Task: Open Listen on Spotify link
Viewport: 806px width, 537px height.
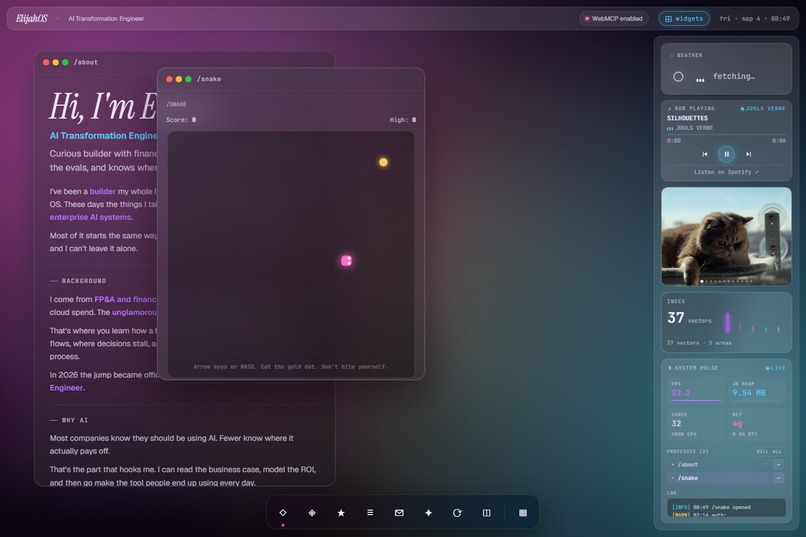Action: coord(726,172)
